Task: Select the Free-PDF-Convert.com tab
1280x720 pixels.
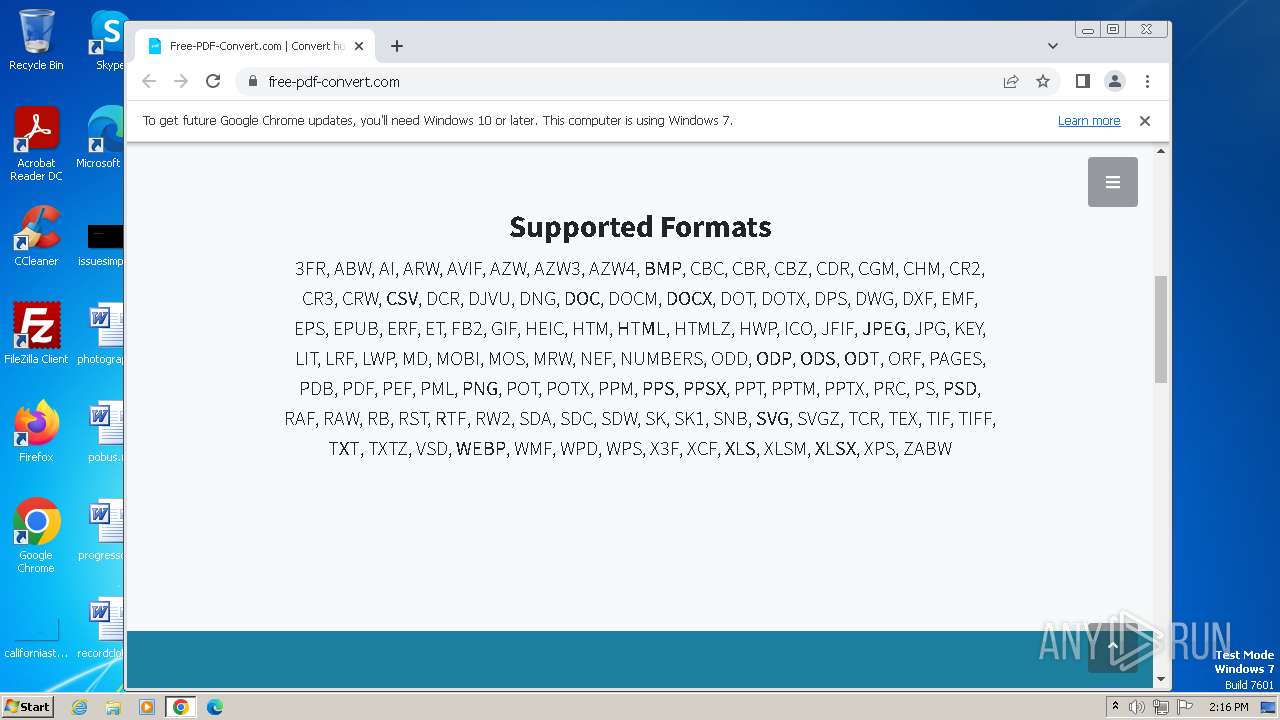Action: [255, 46]
